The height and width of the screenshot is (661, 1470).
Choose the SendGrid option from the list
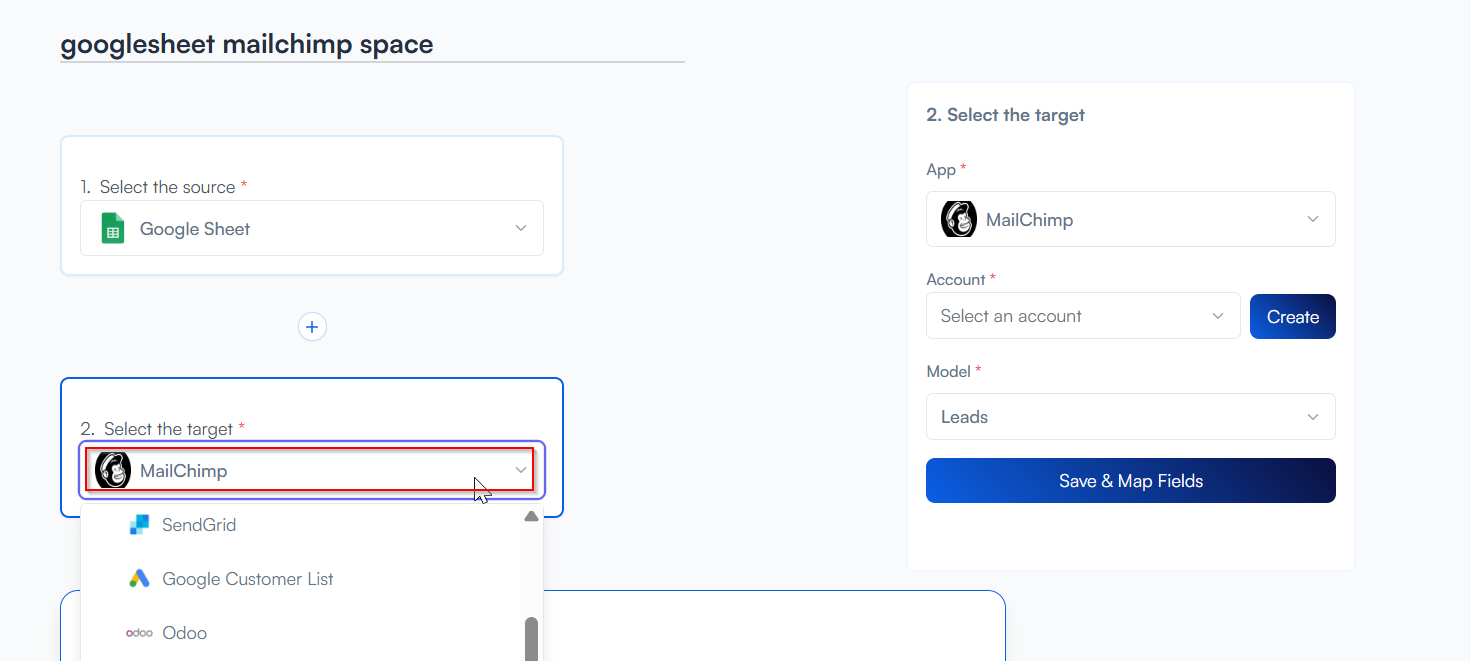click(199, 525)
